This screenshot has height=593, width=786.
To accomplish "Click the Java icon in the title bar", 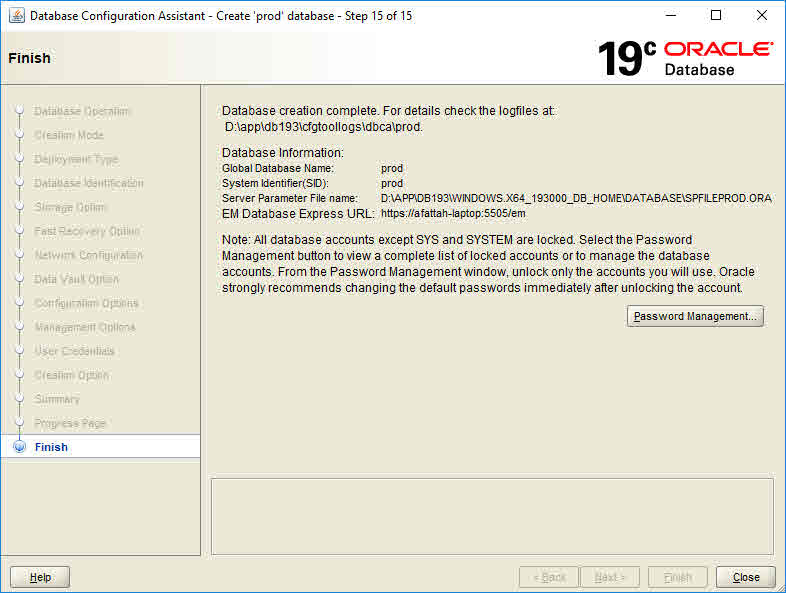I will (16, 16).
